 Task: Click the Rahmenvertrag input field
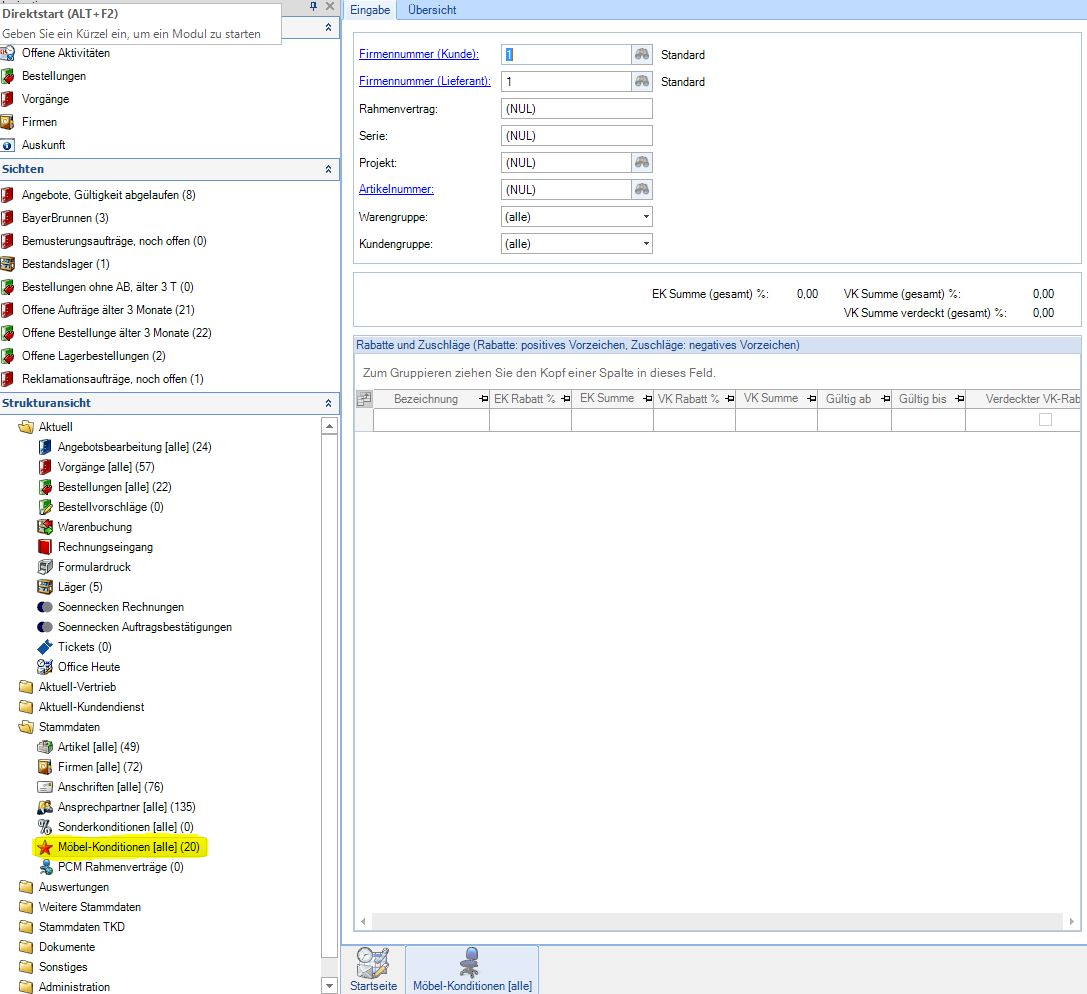576,109
